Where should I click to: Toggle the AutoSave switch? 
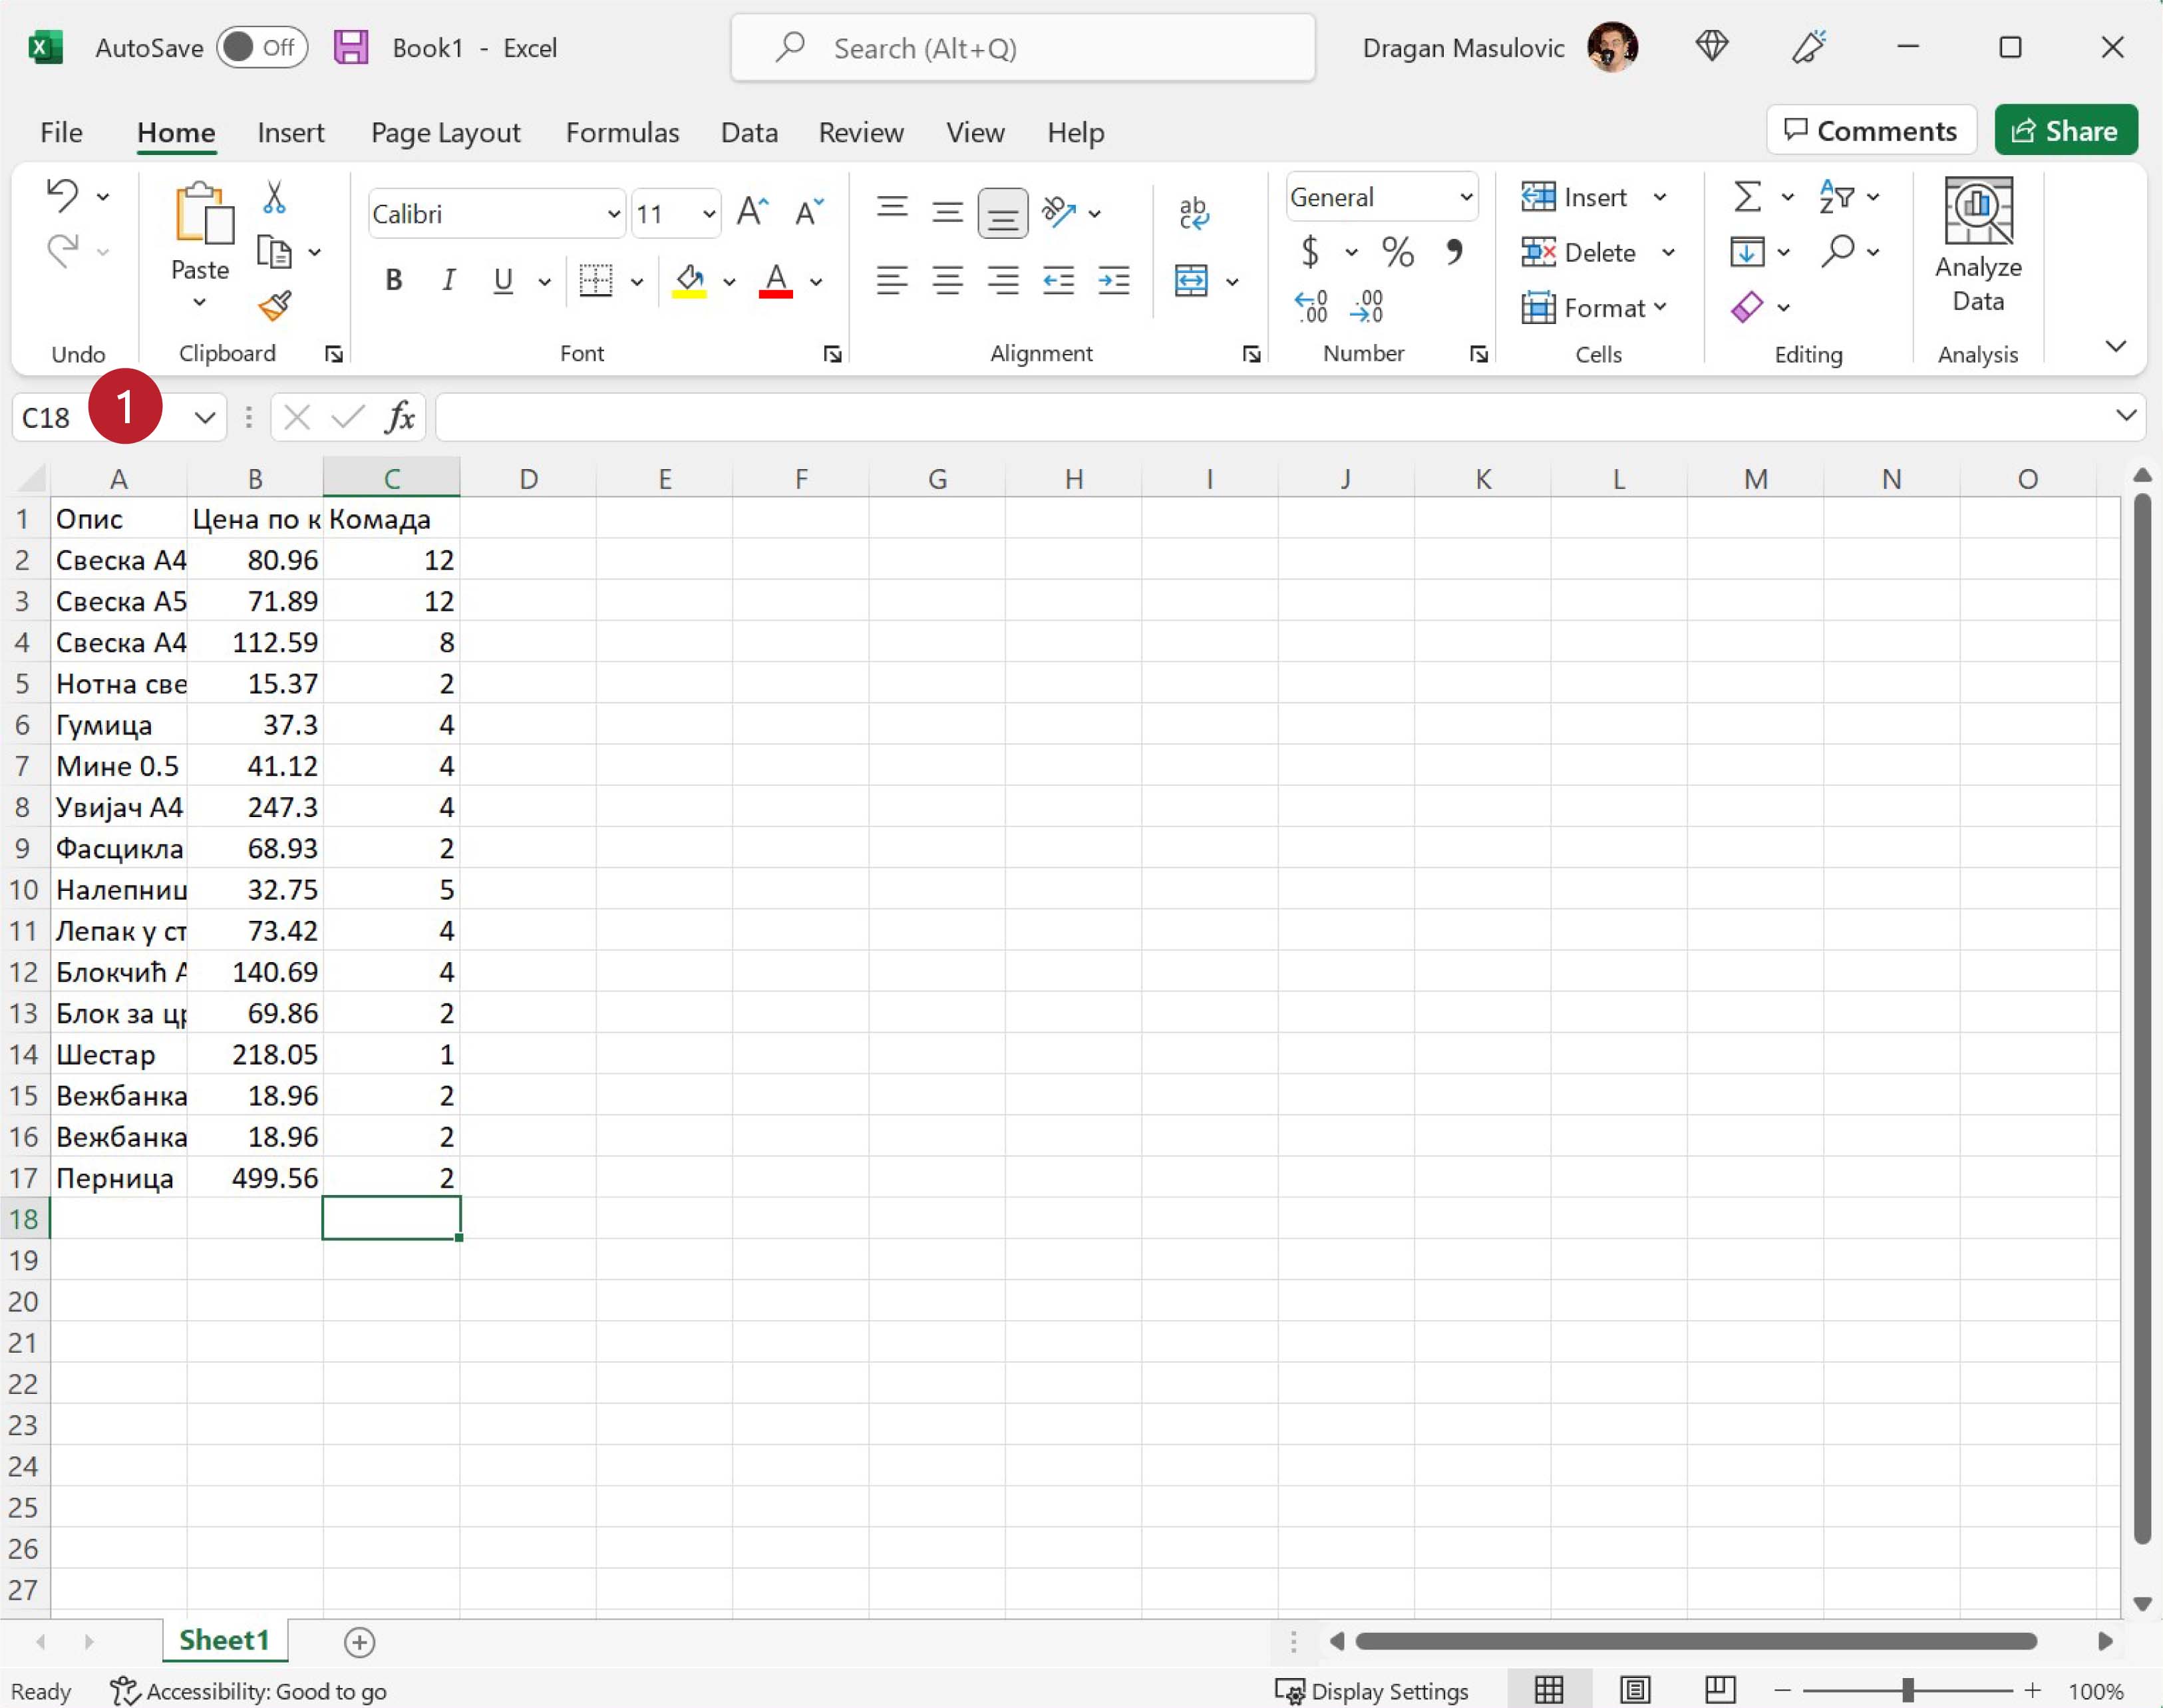pos(261,48)
